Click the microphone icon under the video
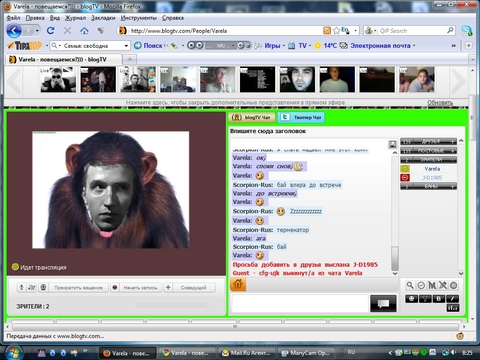 (x=21, y=287)
